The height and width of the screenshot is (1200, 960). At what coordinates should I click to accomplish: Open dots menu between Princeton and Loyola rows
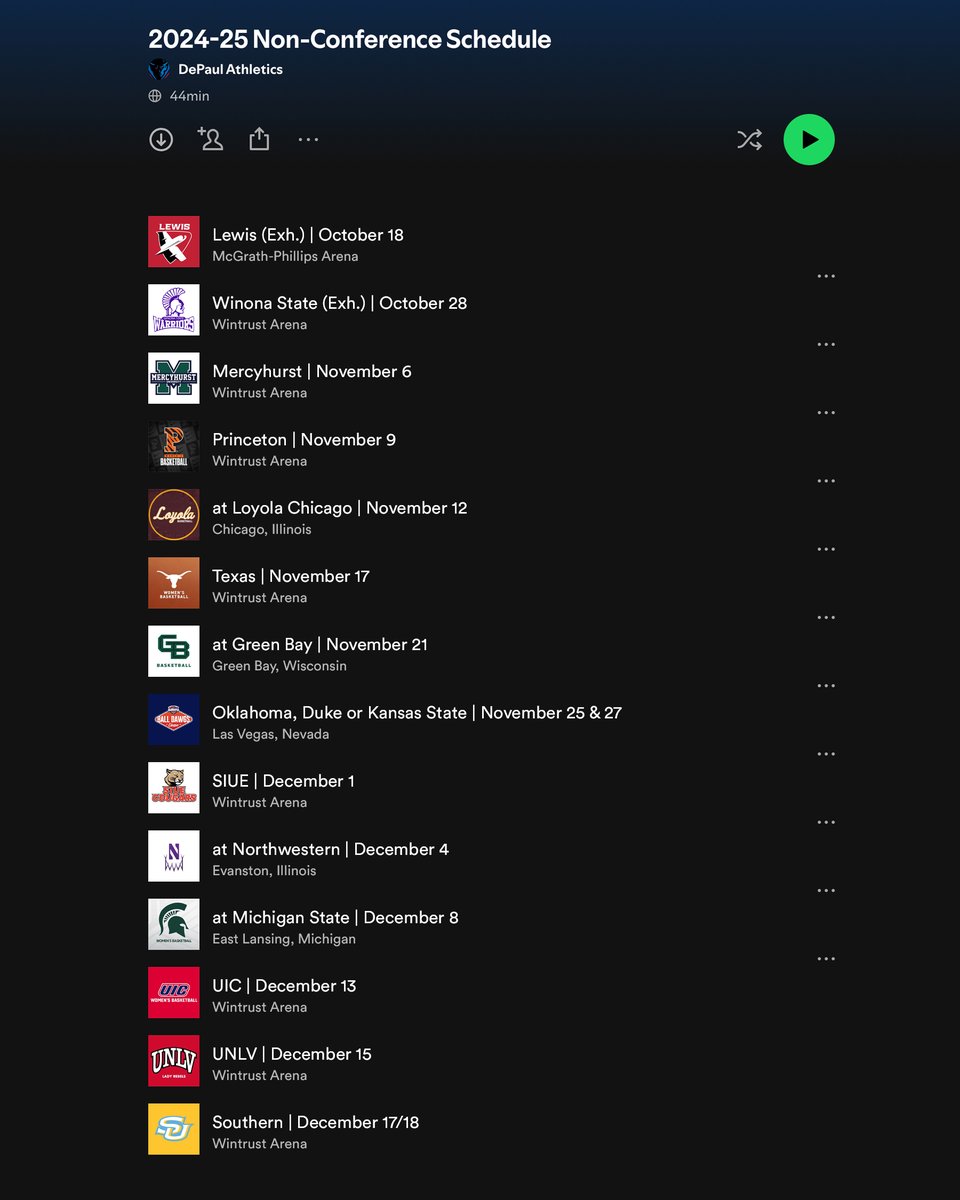coord(826,481)
